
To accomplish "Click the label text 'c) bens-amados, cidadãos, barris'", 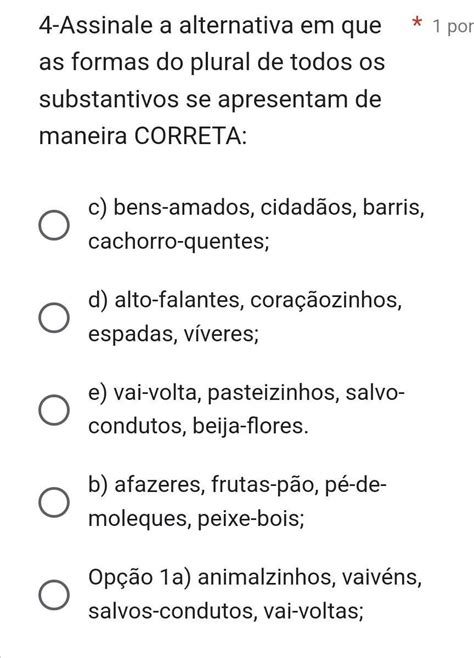I will [256, 207].
